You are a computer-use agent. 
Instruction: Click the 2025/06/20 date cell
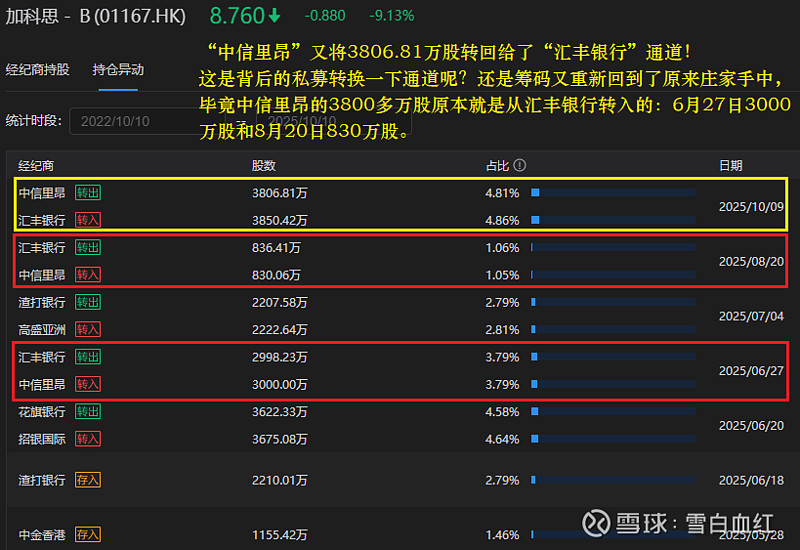click(751, 425)
